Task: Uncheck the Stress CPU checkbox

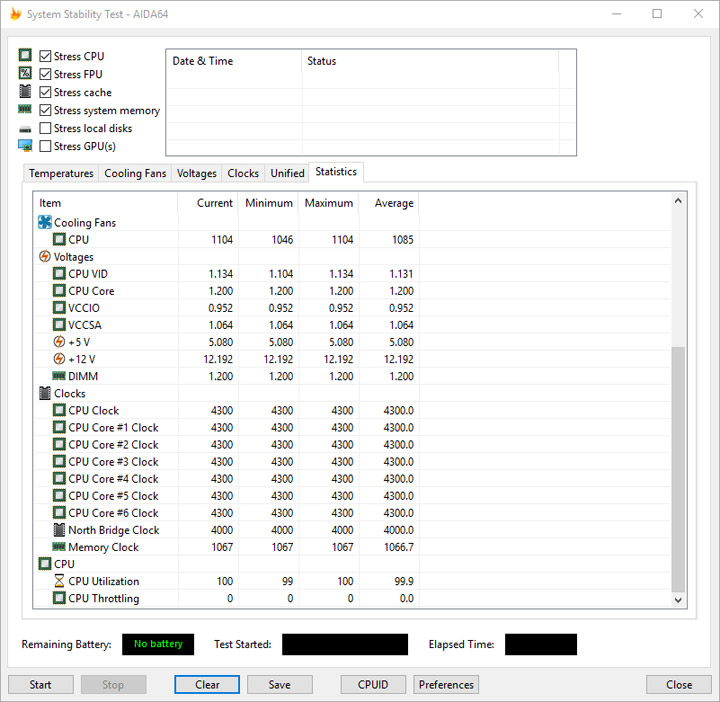Action: [x=45, y=56]
